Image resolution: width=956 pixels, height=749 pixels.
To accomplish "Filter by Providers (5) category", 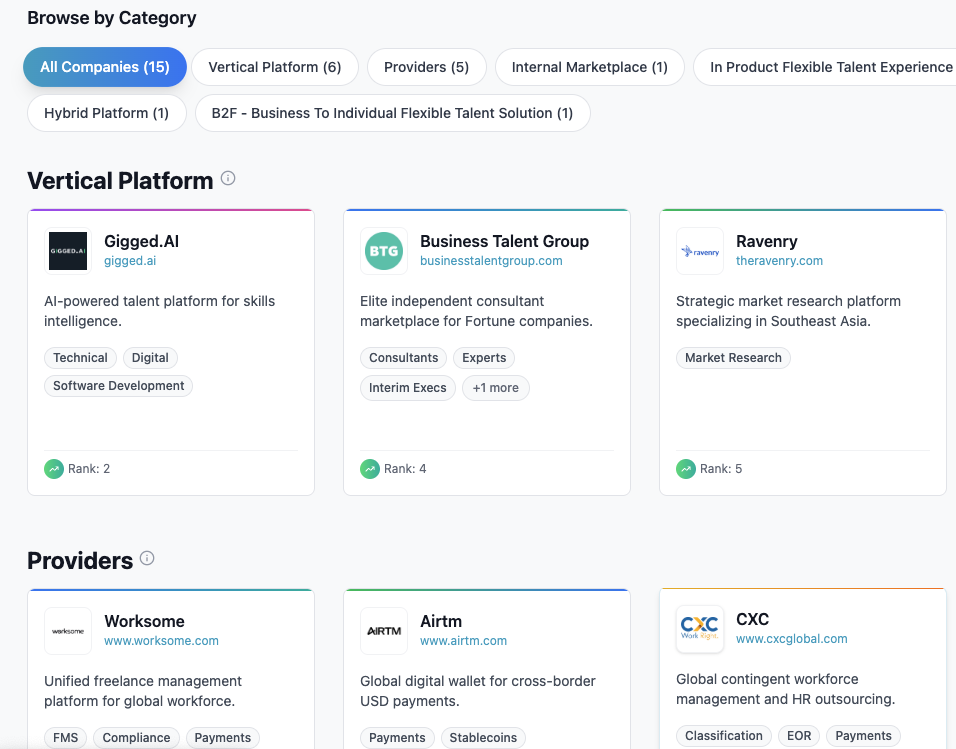I will click(426, 67).
